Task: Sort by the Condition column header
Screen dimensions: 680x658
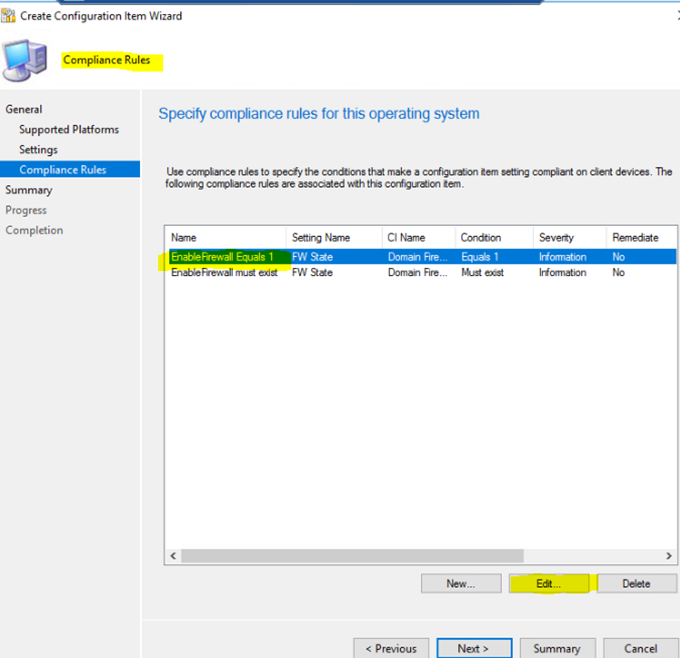Action: point(494,238)
